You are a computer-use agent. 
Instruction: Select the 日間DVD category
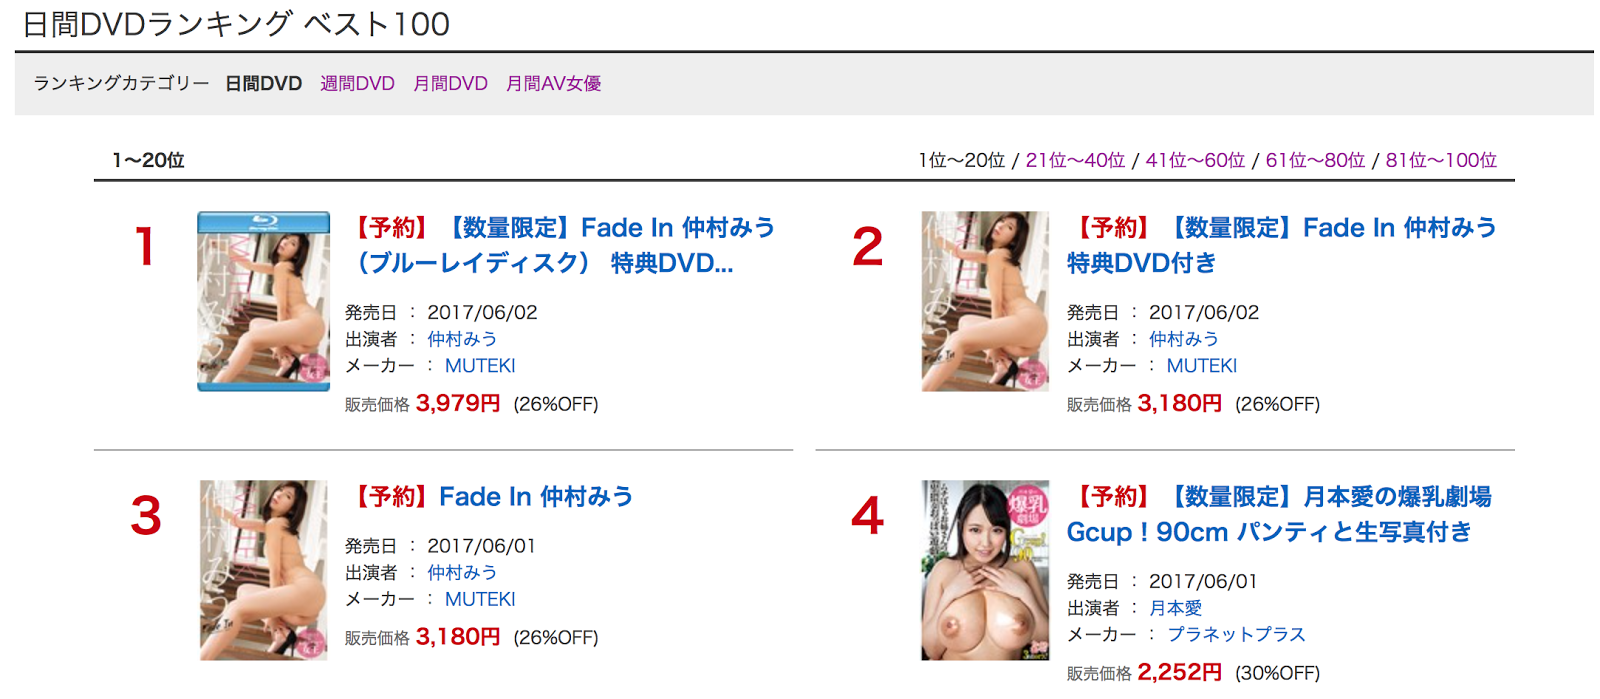click(263, 84)
